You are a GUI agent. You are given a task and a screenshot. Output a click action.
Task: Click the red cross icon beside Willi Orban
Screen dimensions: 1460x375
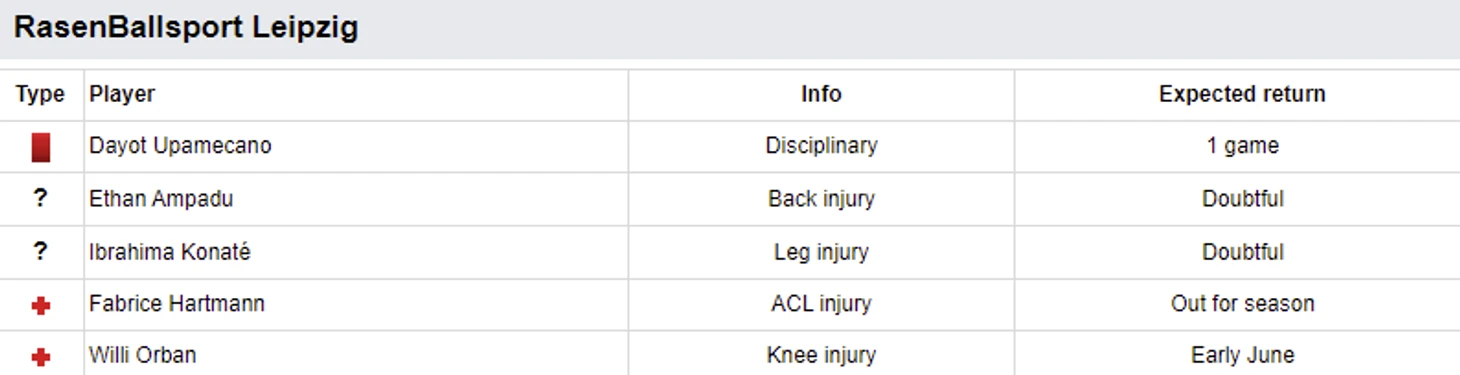pos(40,357)
